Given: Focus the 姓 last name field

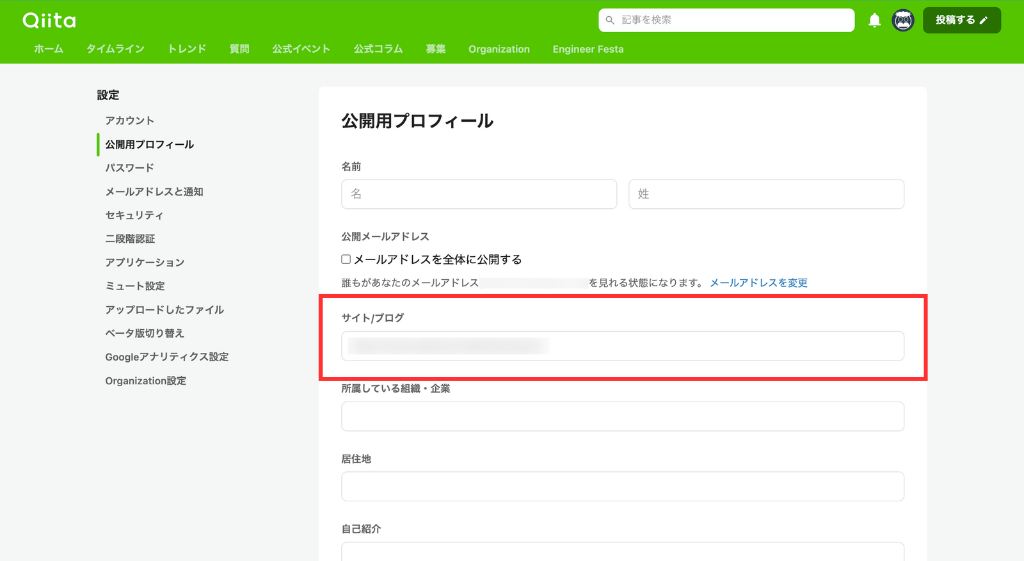Looking at the screenshot, I should [x=766, y=194].
